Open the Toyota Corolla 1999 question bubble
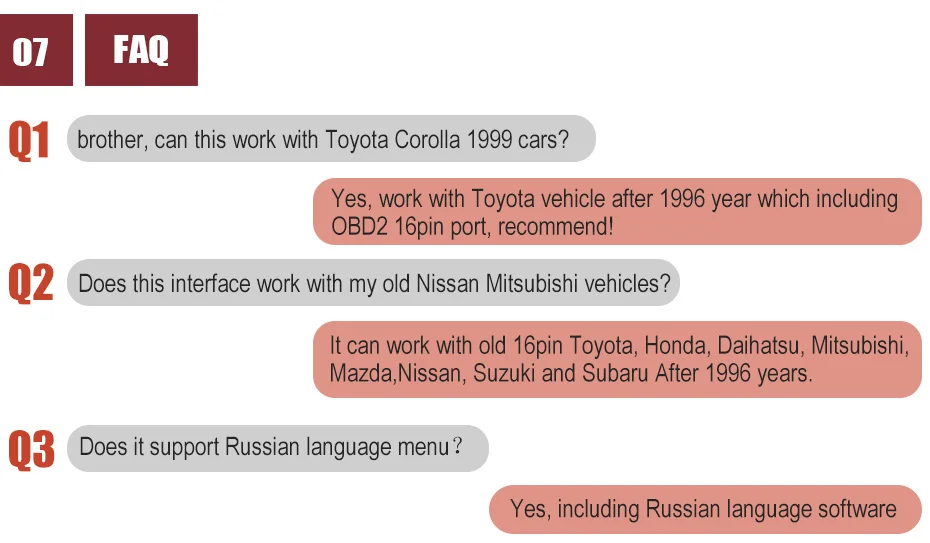This screenshot has height=543, width=930. coord(331,139)
